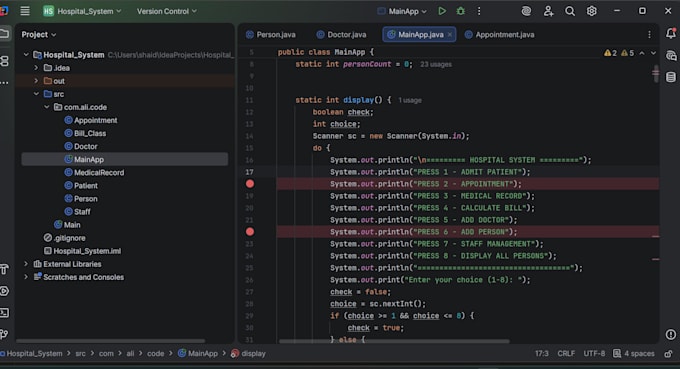Run MainApp with the green play button
680x369 pixels.
click(x=441, y=11)
